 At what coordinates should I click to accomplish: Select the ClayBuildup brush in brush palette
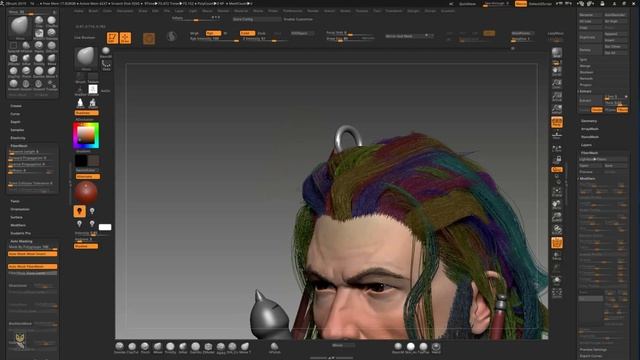coord(51,21)
